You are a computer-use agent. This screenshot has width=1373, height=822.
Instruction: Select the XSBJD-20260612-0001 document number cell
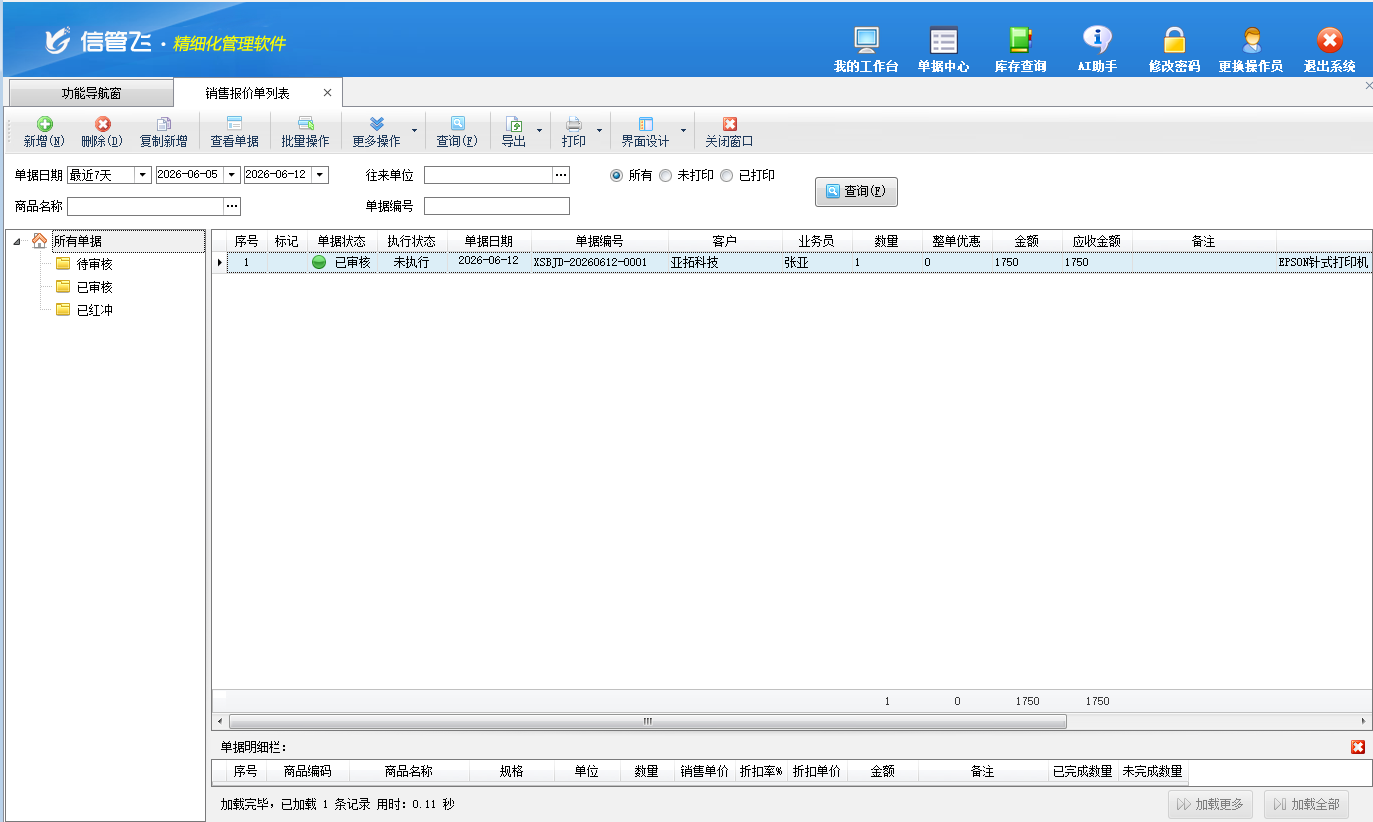[x=600, y=262]
